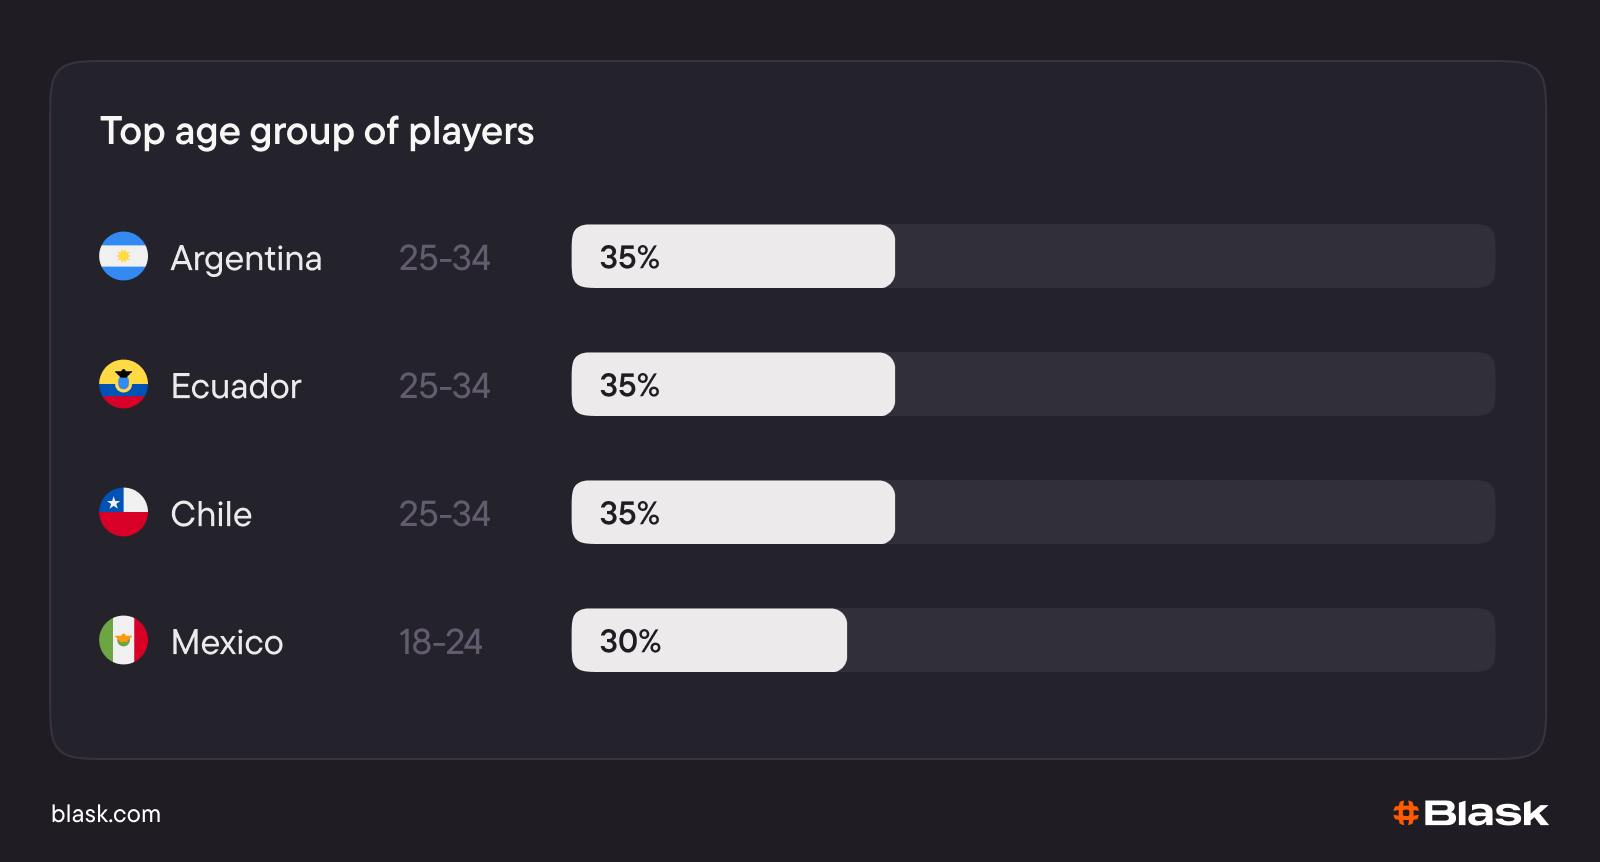
Task: Select the Ecuador 35% progress bar
Action: pos(1033,384)
